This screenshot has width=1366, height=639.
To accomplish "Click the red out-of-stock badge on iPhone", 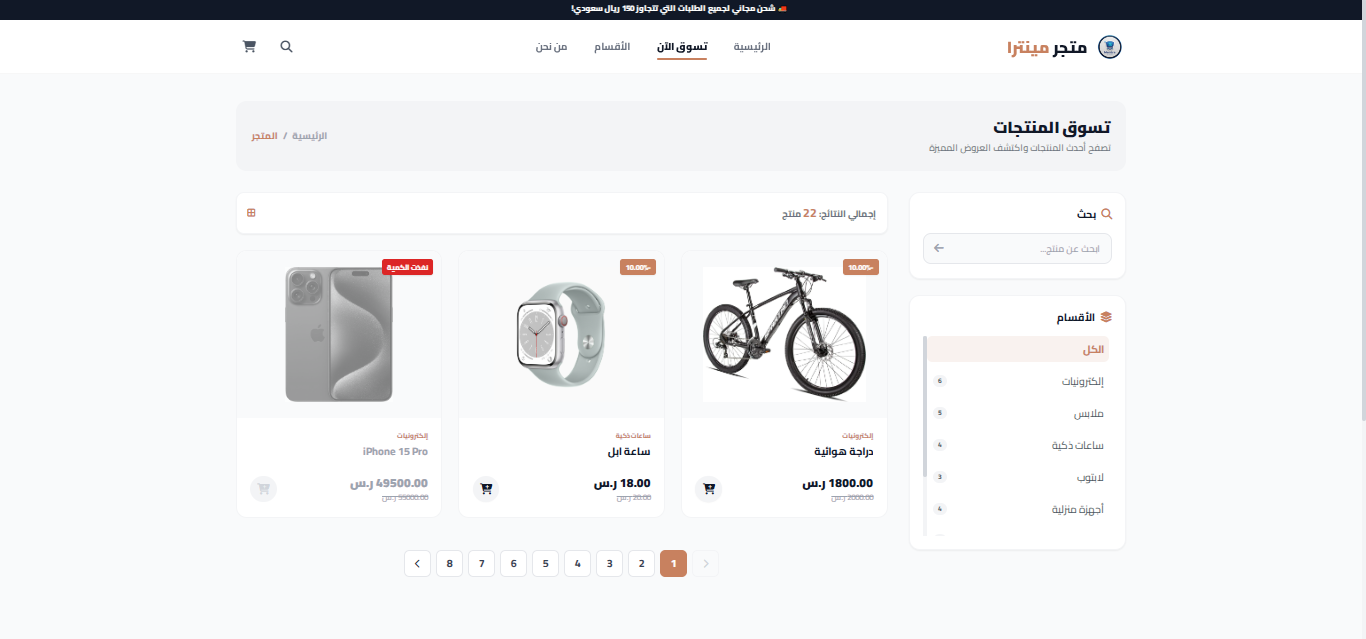I will click(407, 267).
